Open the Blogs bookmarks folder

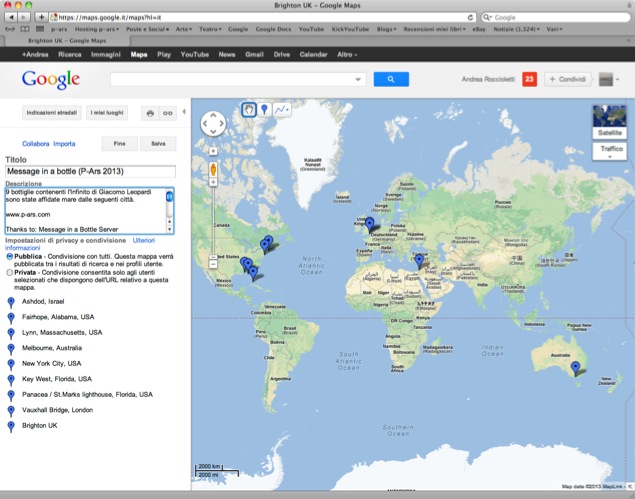pyautogui.click(x=386, y=29)
